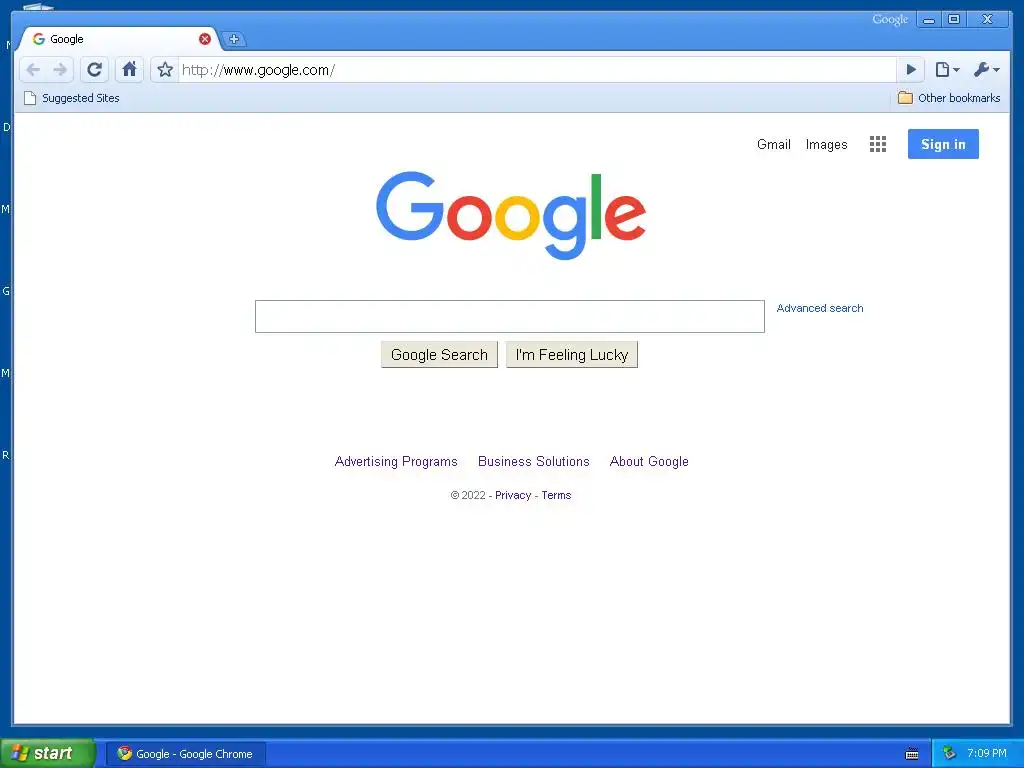Minimize the Chrome window
This screenshot has height=768, width=1024.
[x=928, y=20]
